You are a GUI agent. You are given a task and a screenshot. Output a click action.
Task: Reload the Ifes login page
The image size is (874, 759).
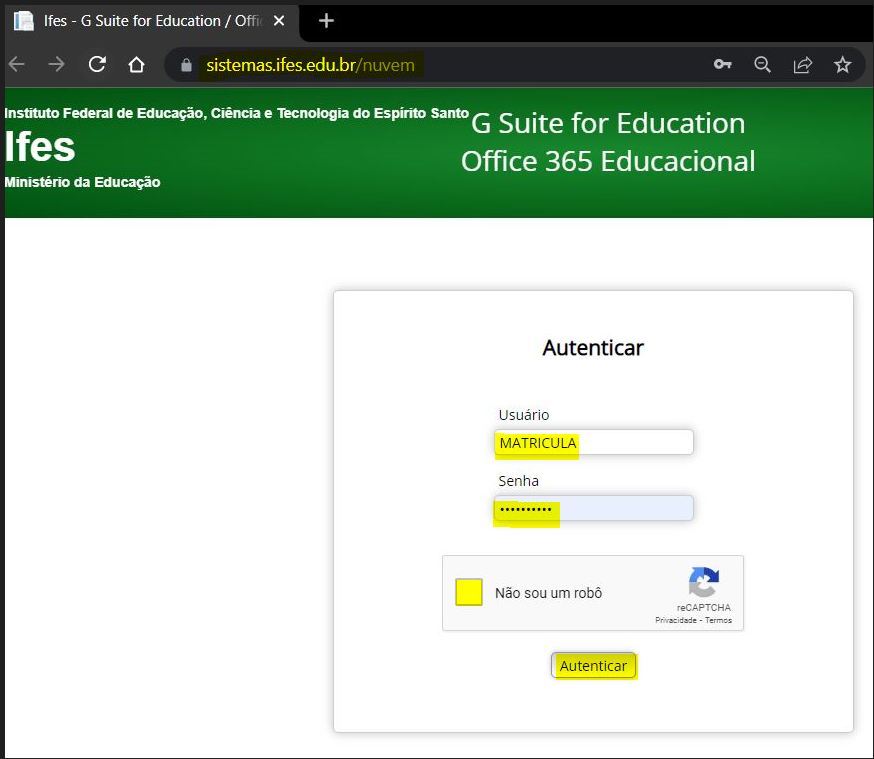(97, 65)
